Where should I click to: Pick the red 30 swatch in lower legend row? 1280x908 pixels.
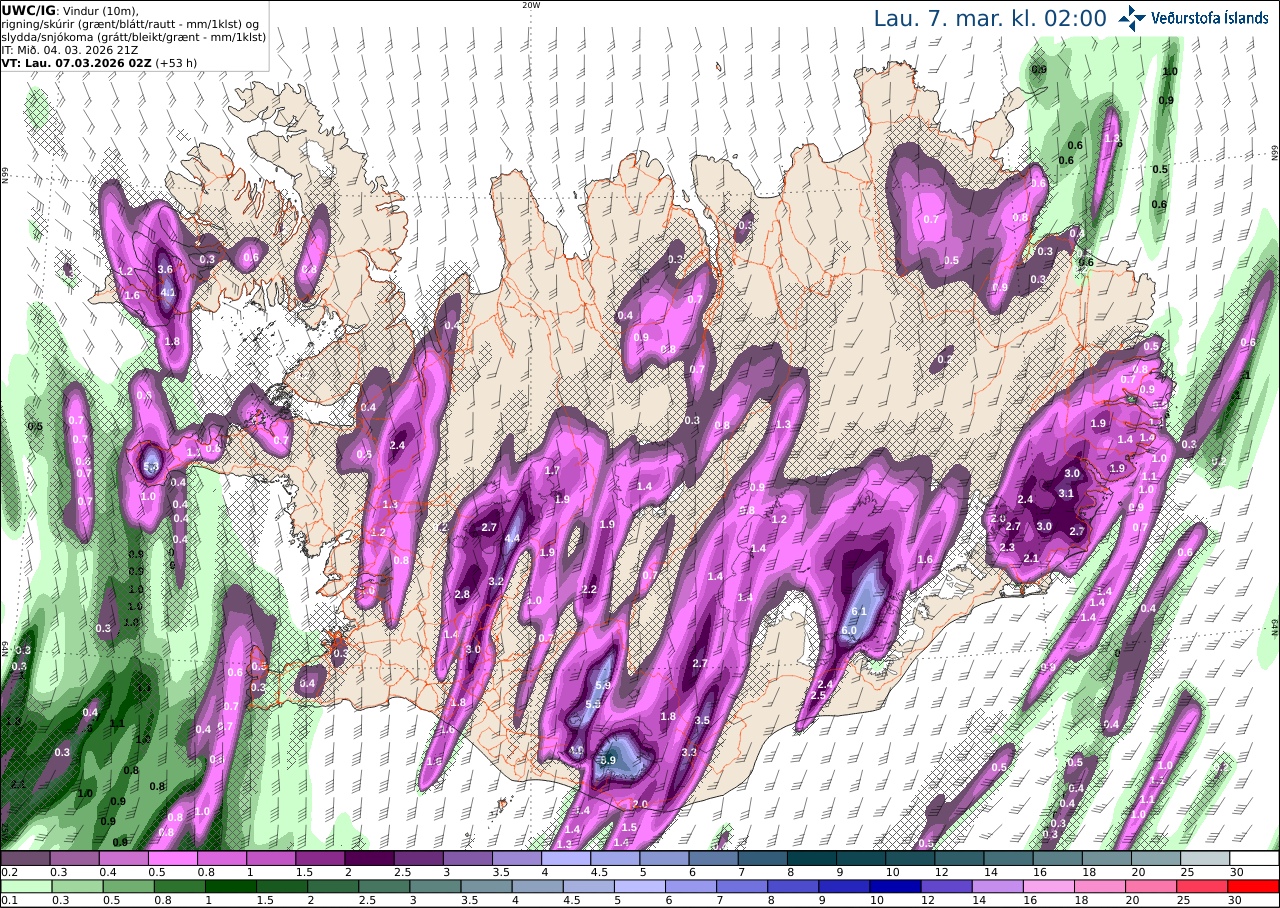point(1254,886)
